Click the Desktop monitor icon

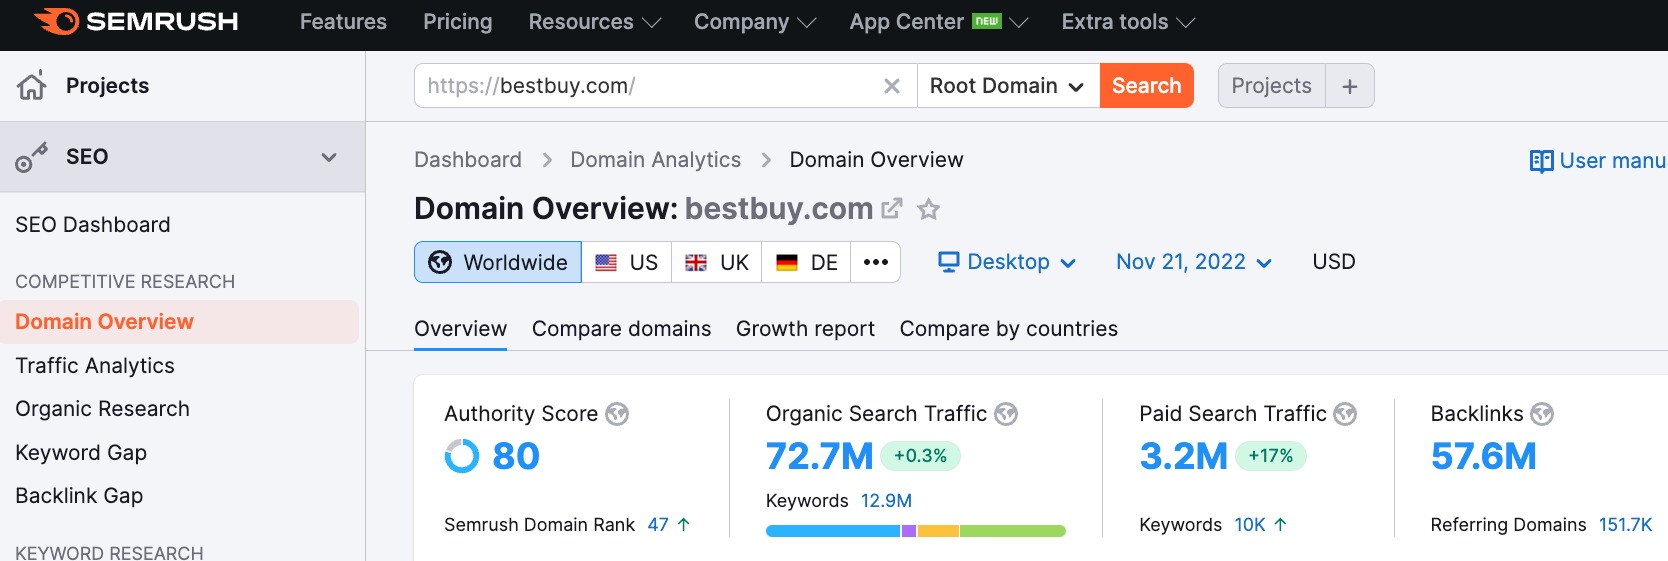(949, 262)
